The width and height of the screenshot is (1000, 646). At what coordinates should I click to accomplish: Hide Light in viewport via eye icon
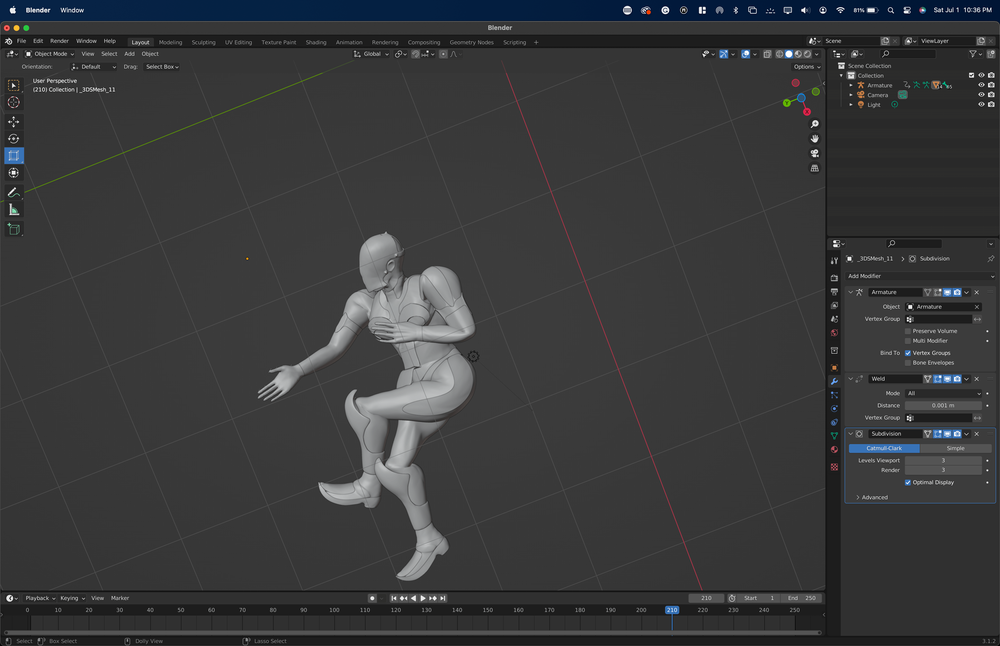[982, 104]
